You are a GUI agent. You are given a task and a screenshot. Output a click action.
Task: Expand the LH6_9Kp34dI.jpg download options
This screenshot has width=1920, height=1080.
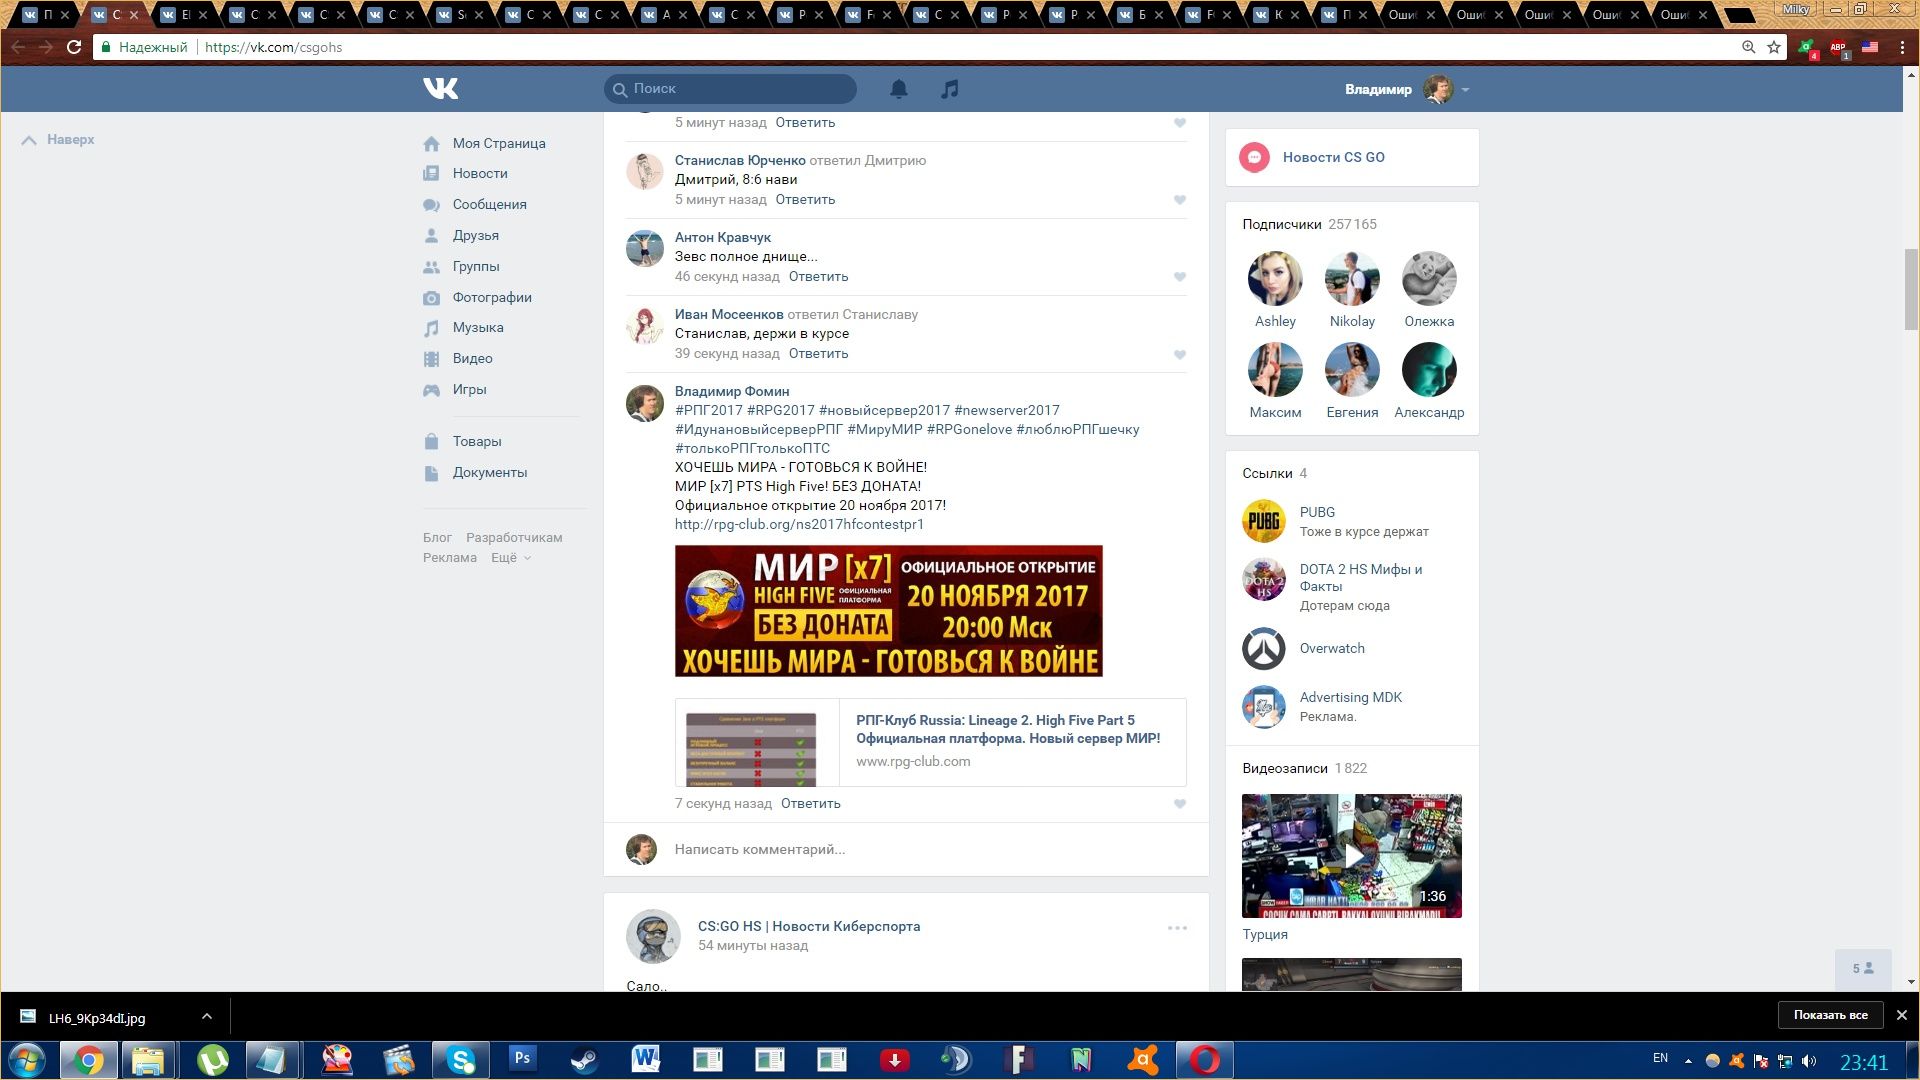click(206, 1016)
